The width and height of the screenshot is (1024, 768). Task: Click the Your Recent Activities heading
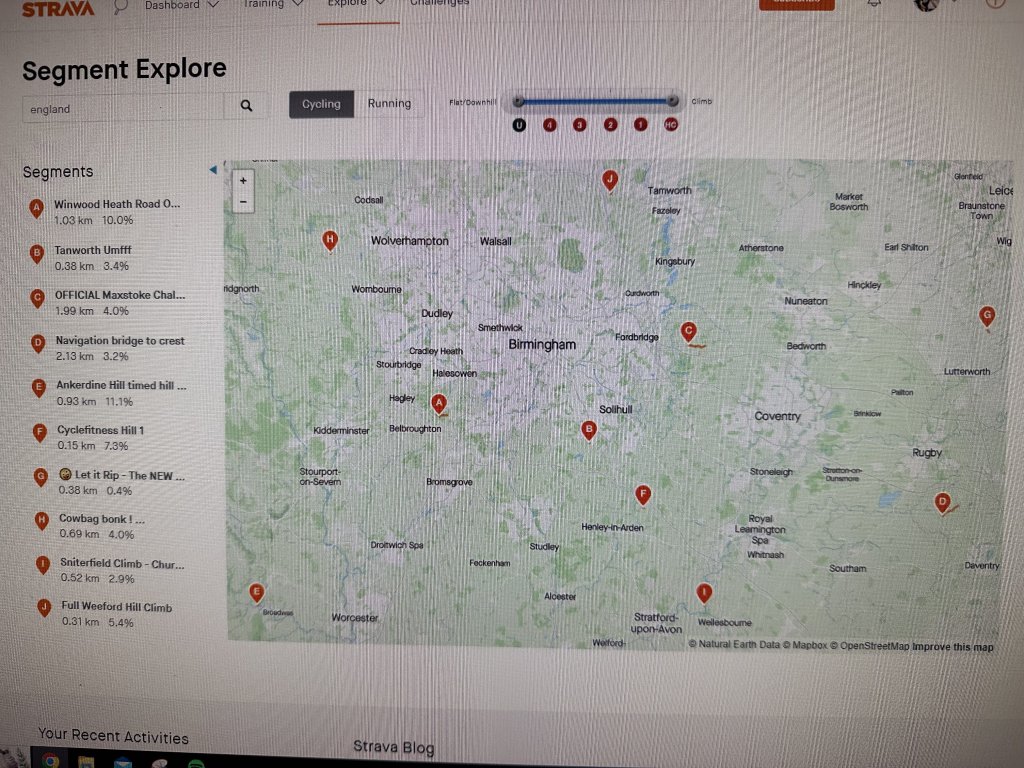113,736
